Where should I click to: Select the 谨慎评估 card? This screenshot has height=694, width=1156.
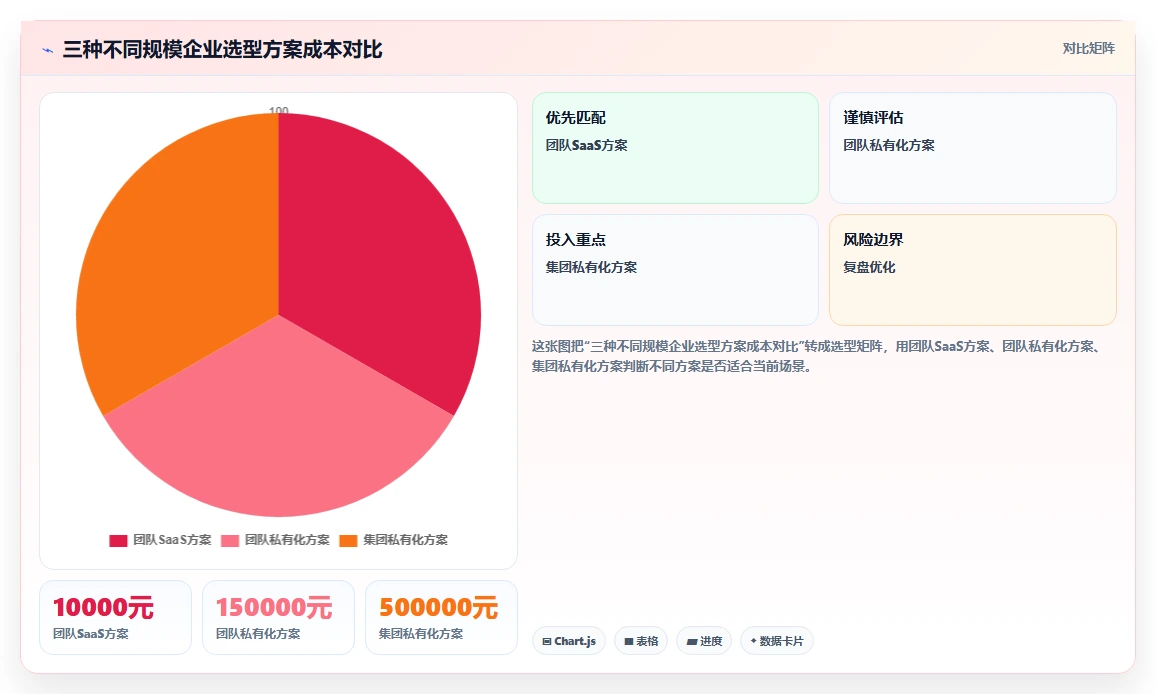pyautogui.click(x=972, y=148)
